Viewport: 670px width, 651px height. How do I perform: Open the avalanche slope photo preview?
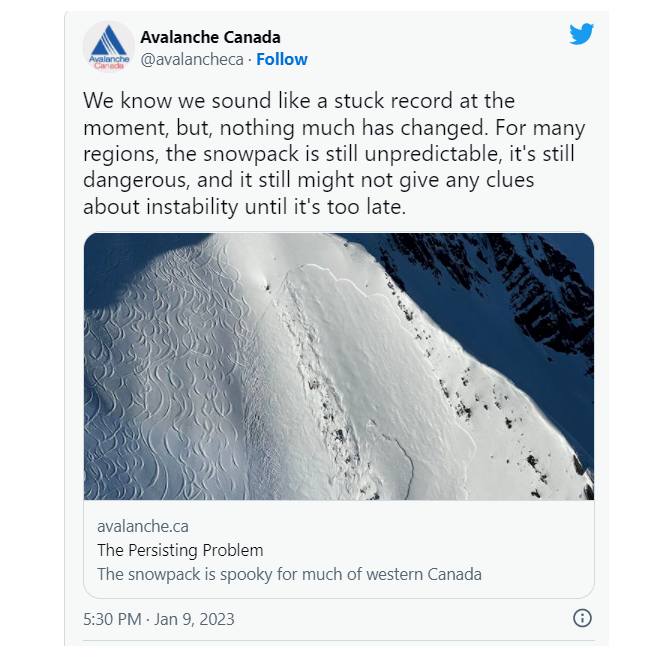pyautogui.click(x=339, y=367)
